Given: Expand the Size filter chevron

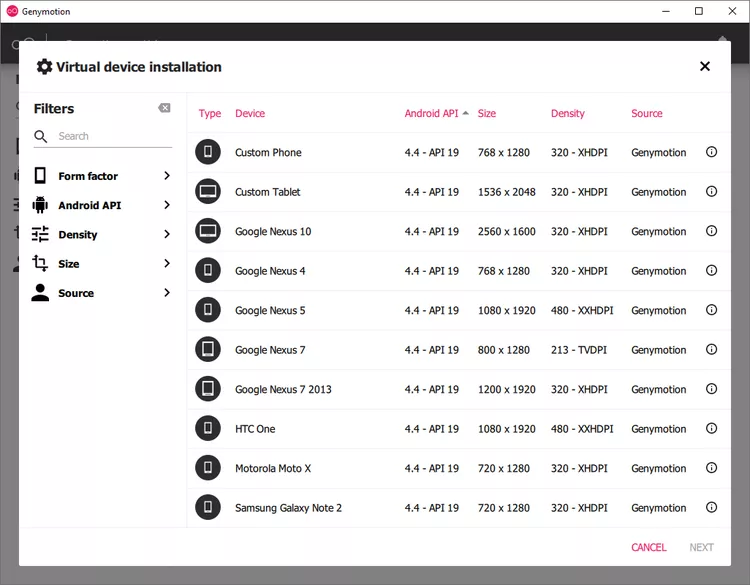Looking at the screenshot, I should tap(166, 263).
